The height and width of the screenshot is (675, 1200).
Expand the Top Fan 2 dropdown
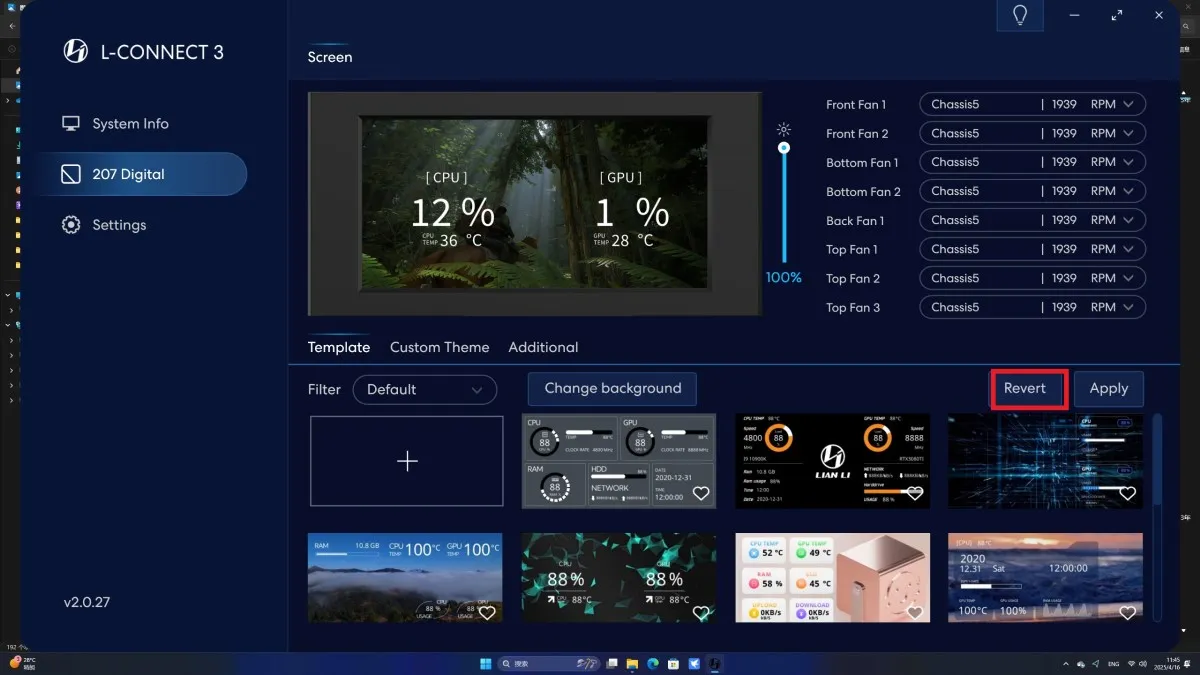1032,278
